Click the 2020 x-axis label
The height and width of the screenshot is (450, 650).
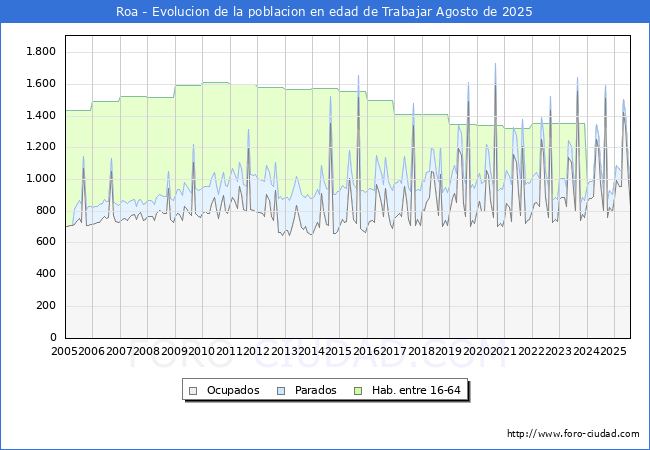point(476,352)
